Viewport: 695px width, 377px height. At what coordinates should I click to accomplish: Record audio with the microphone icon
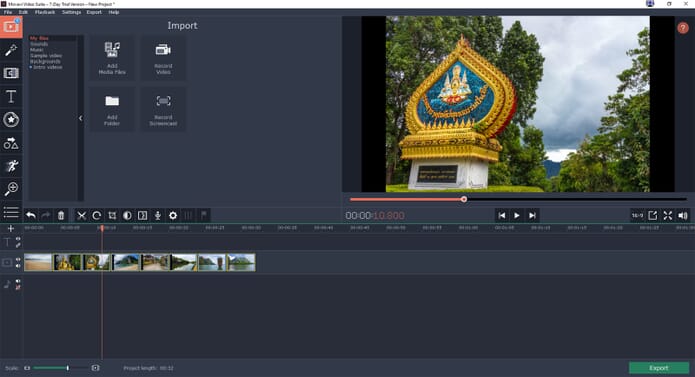[x=158, y=216]
